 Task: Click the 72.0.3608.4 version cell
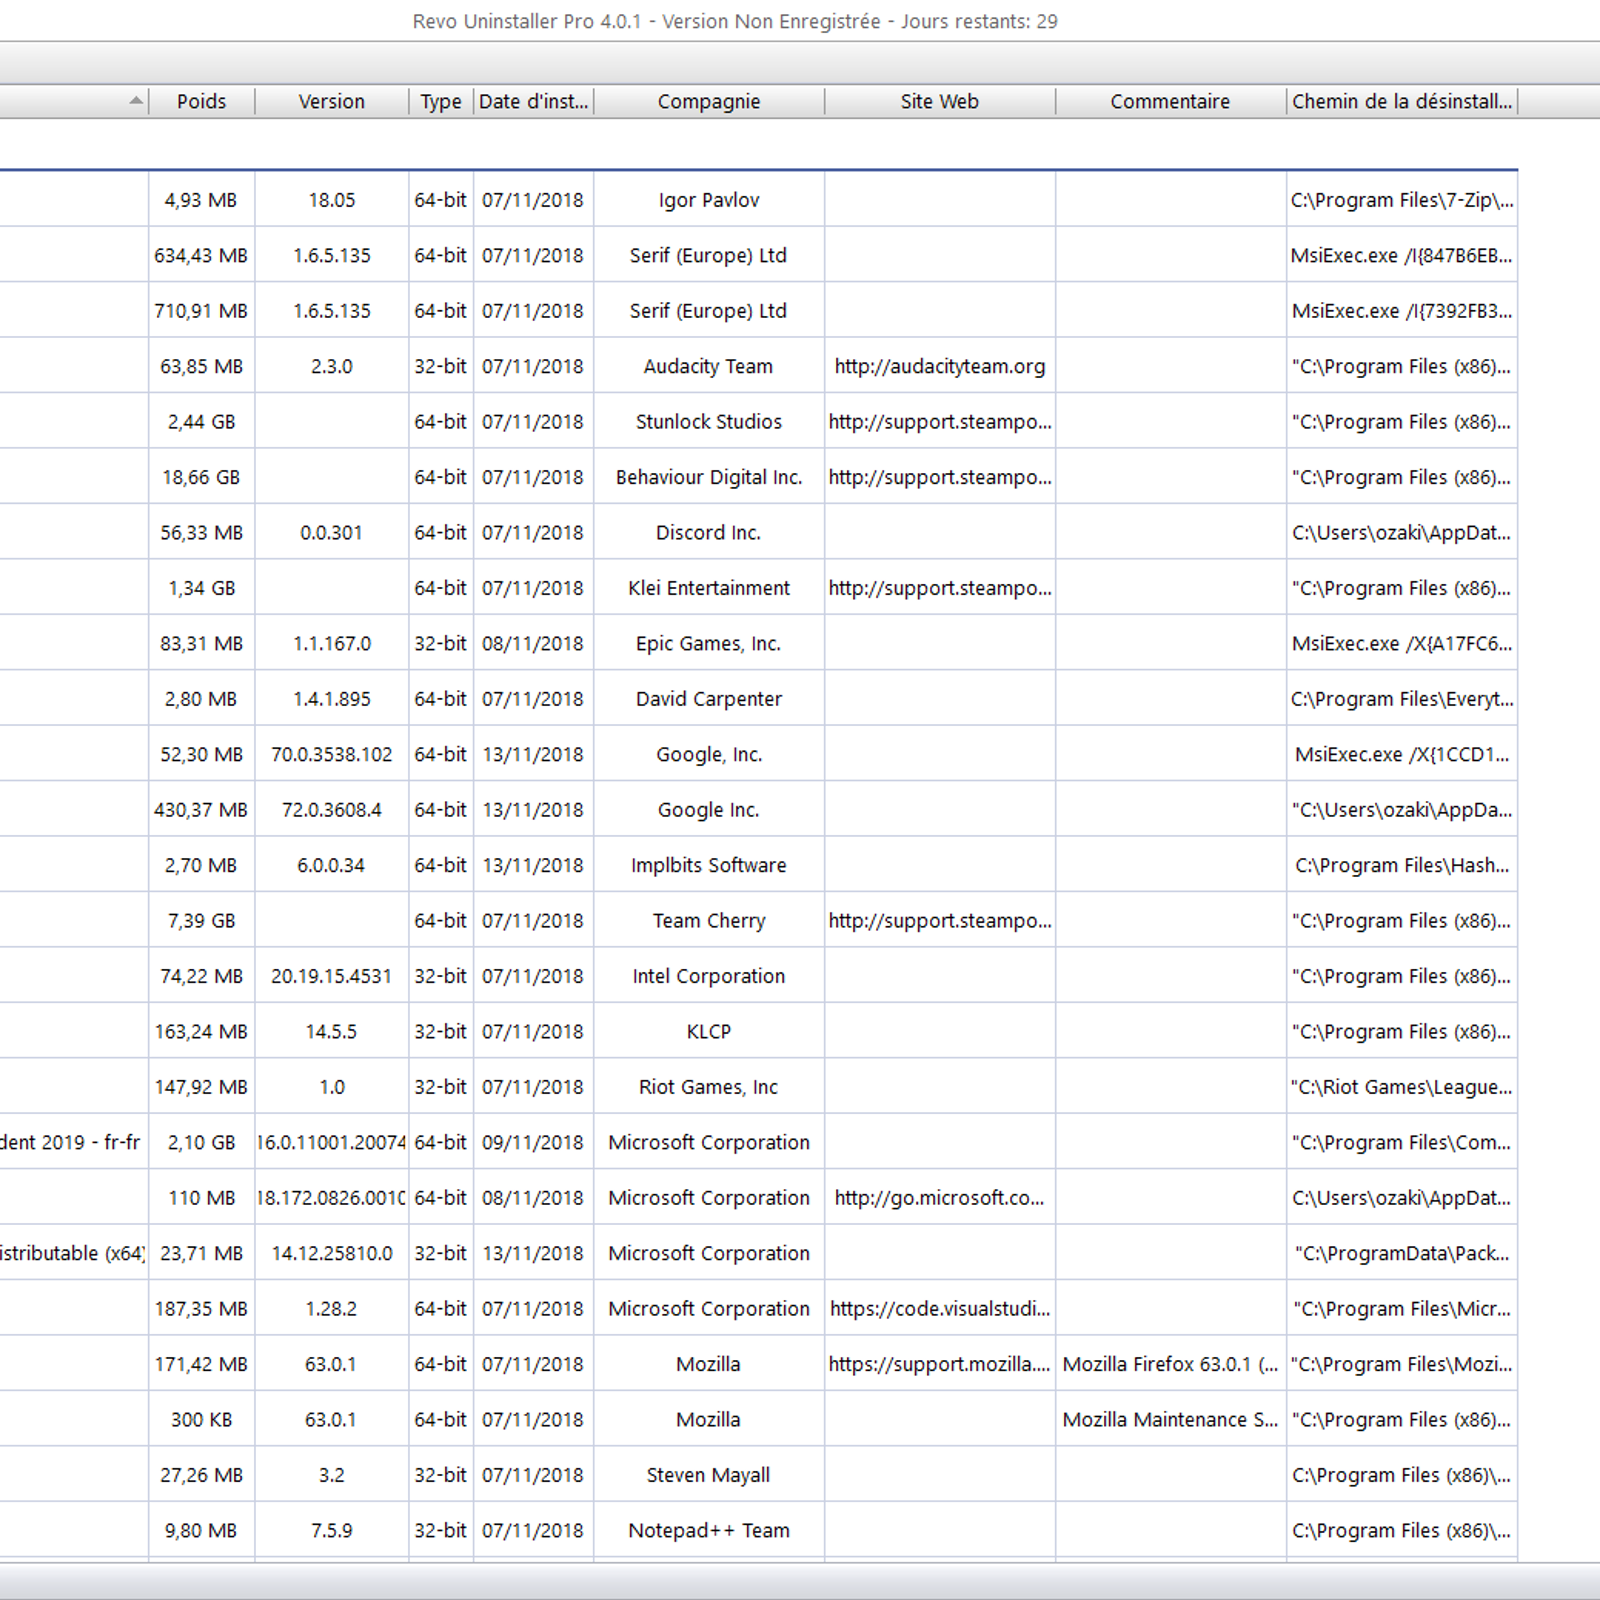pos(332,810)
